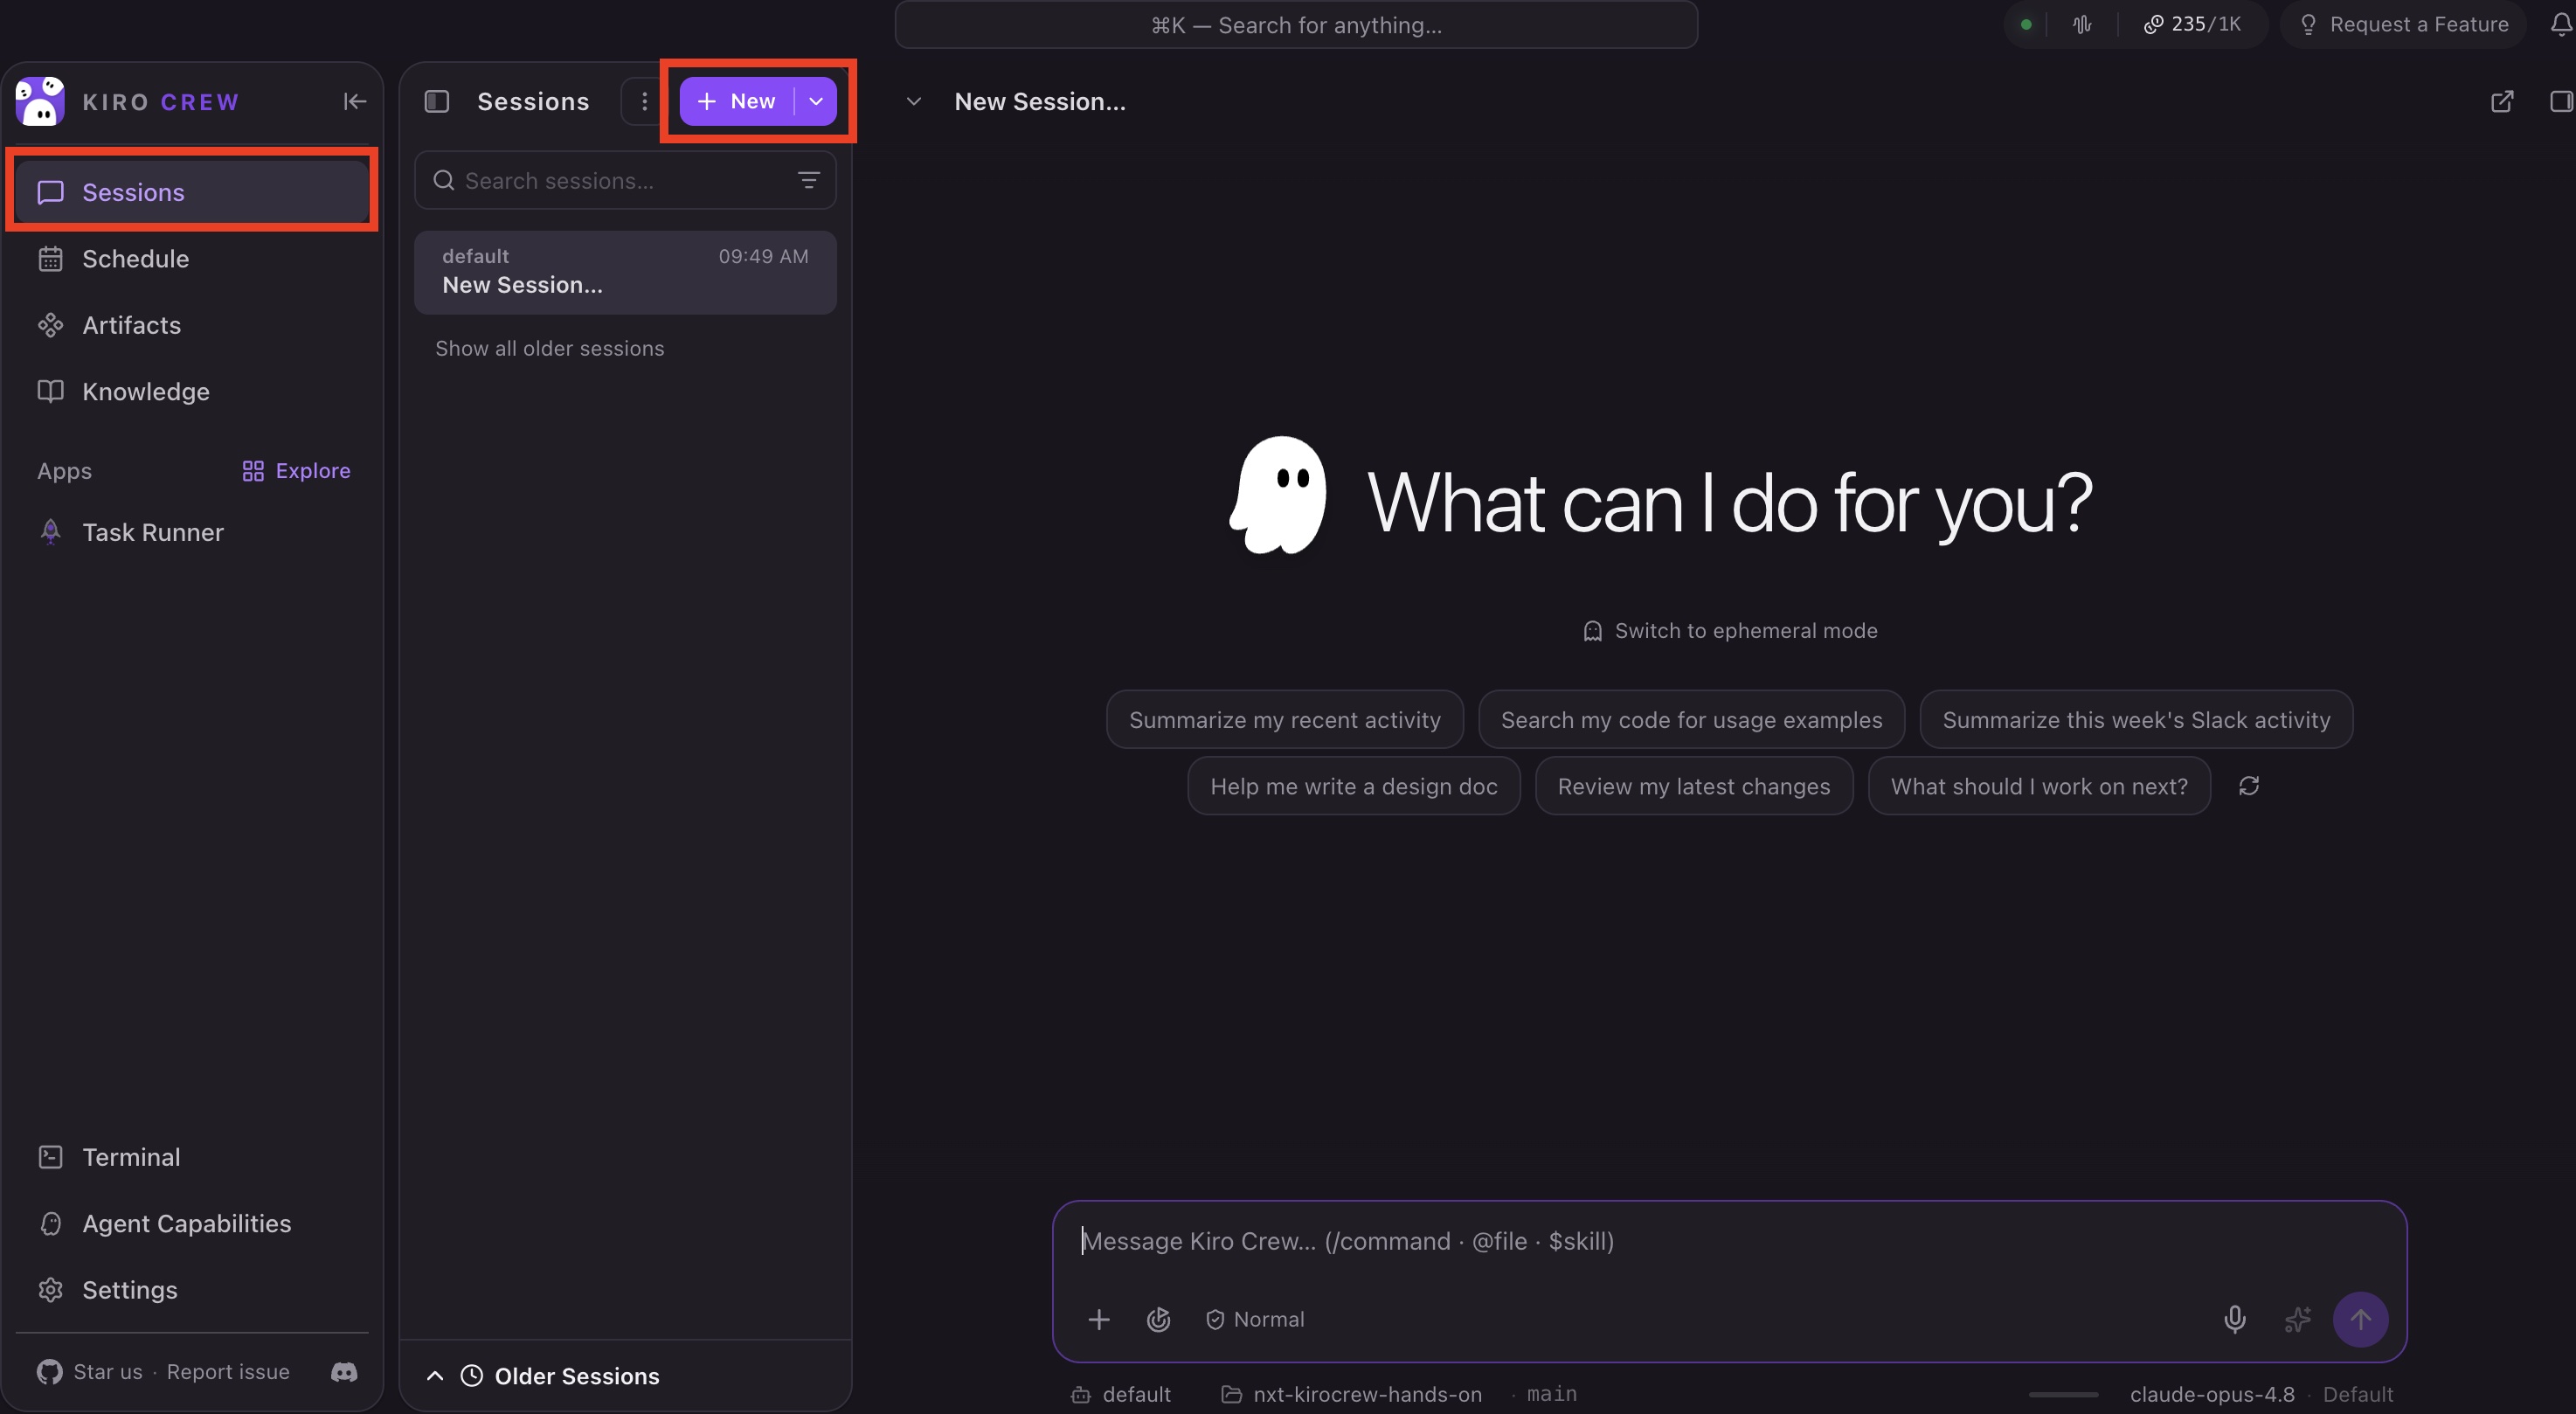Click the waveform activity icon
The width and height of the screenshot is (2576, 1414).
click(x=2082, y=24)
